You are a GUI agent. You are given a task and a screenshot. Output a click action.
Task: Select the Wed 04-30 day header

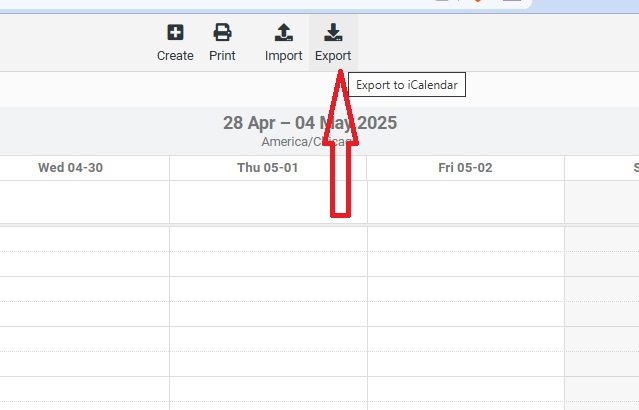71,168
